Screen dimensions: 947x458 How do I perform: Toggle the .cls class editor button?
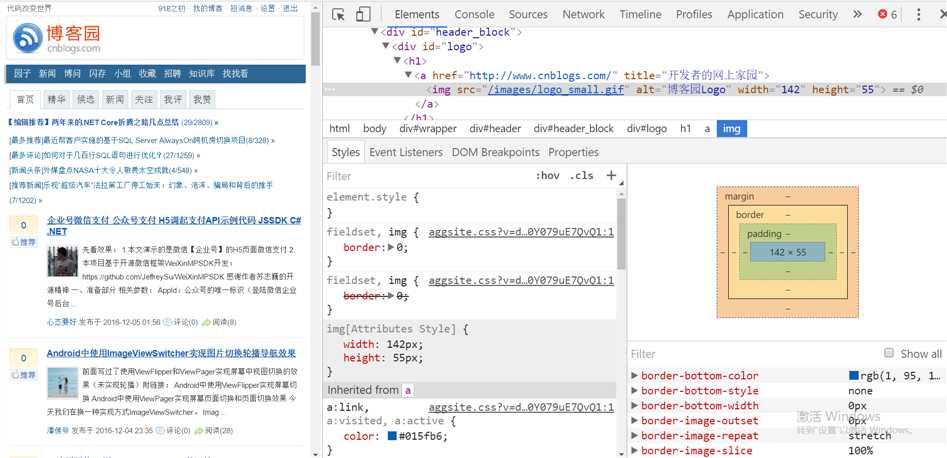(581, 176)
